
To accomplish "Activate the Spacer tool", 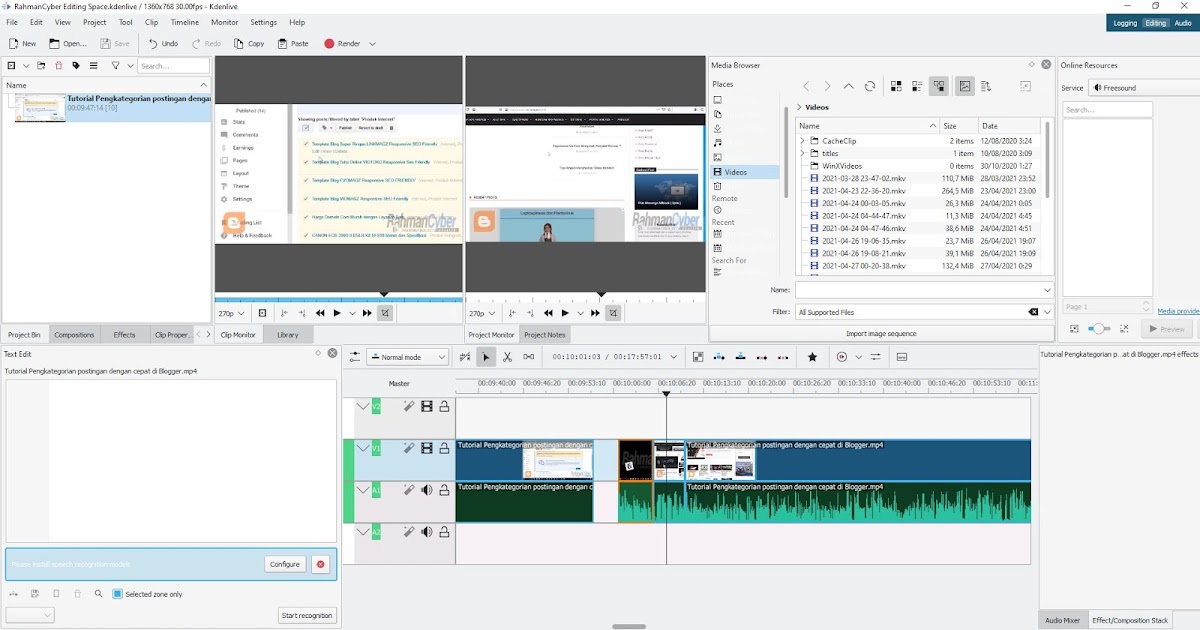I will tap(528, 356).
